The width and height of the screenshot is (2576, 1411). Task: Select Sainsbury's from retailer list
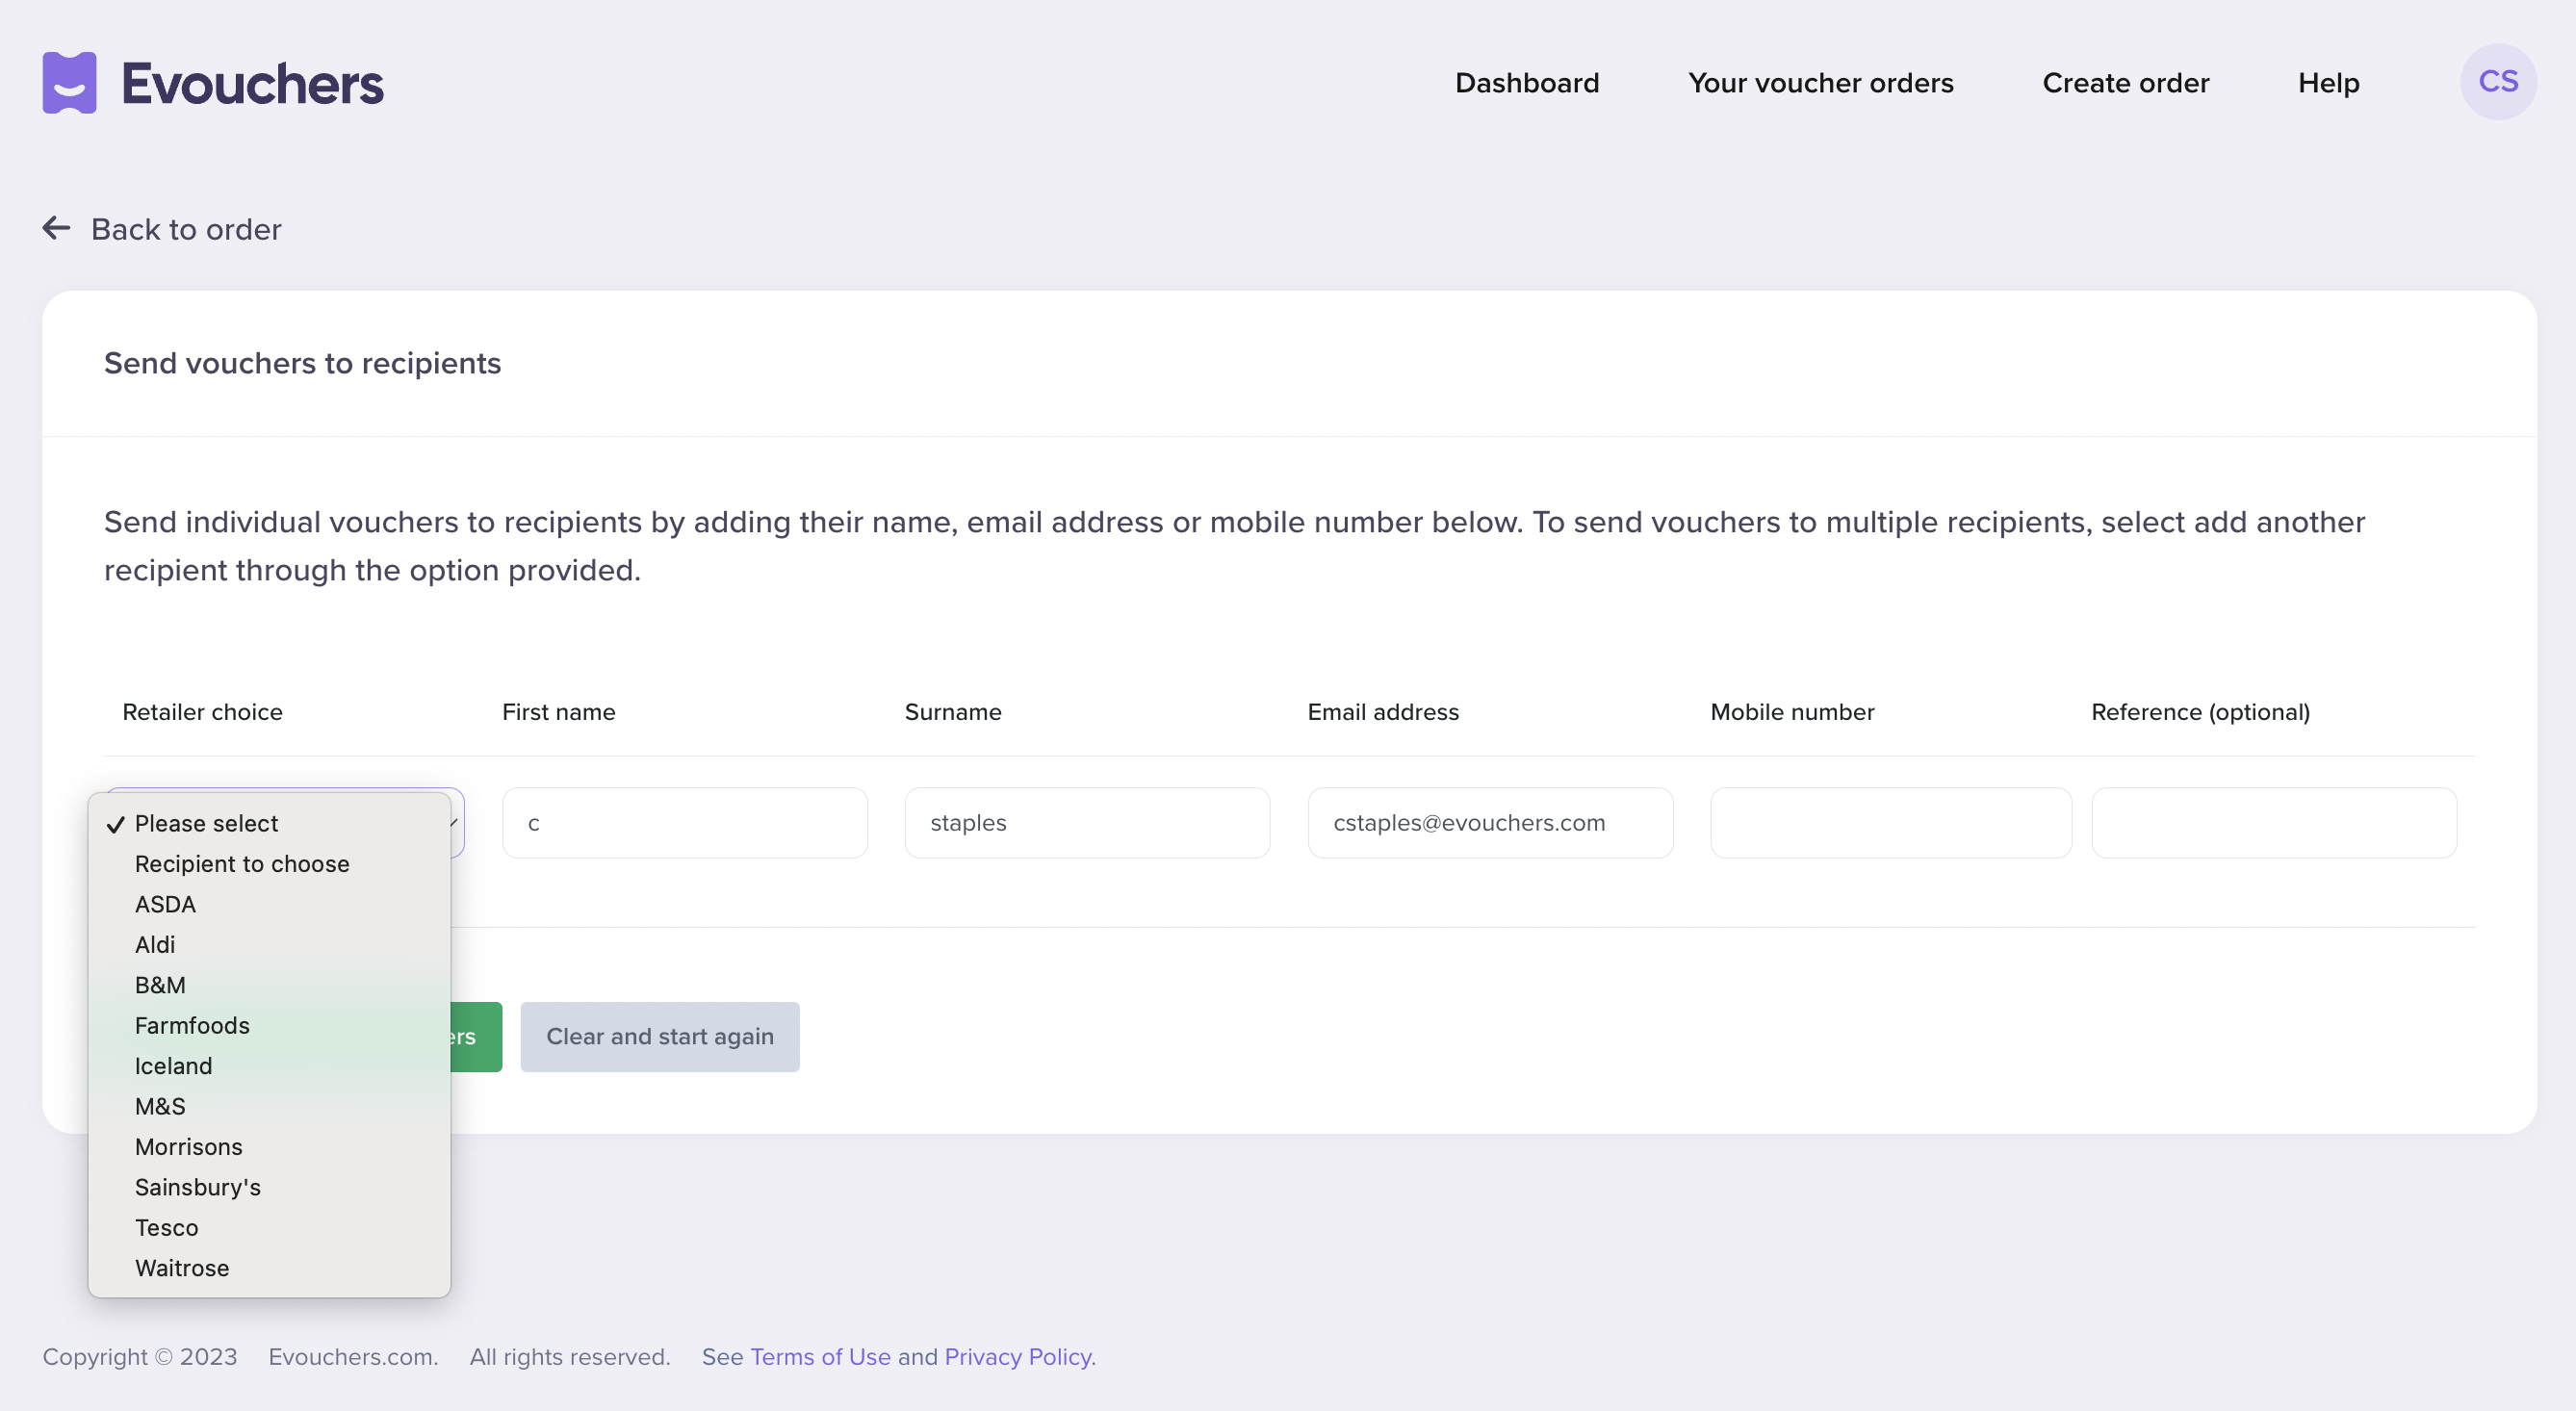click(x=269, y=1187)
